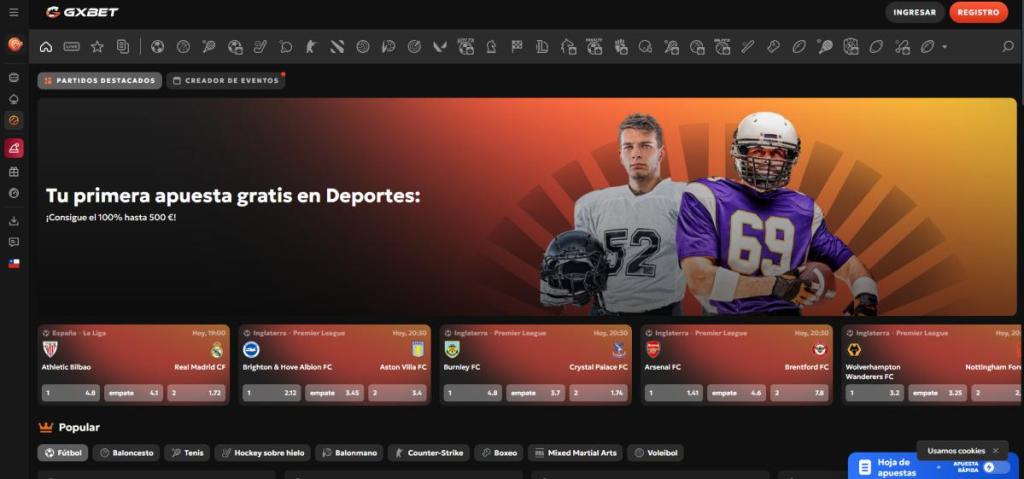The height and width of the screenshot is (479, 1024).
Task: Open live chat support icon in sidebar
Action: point(14,242)
